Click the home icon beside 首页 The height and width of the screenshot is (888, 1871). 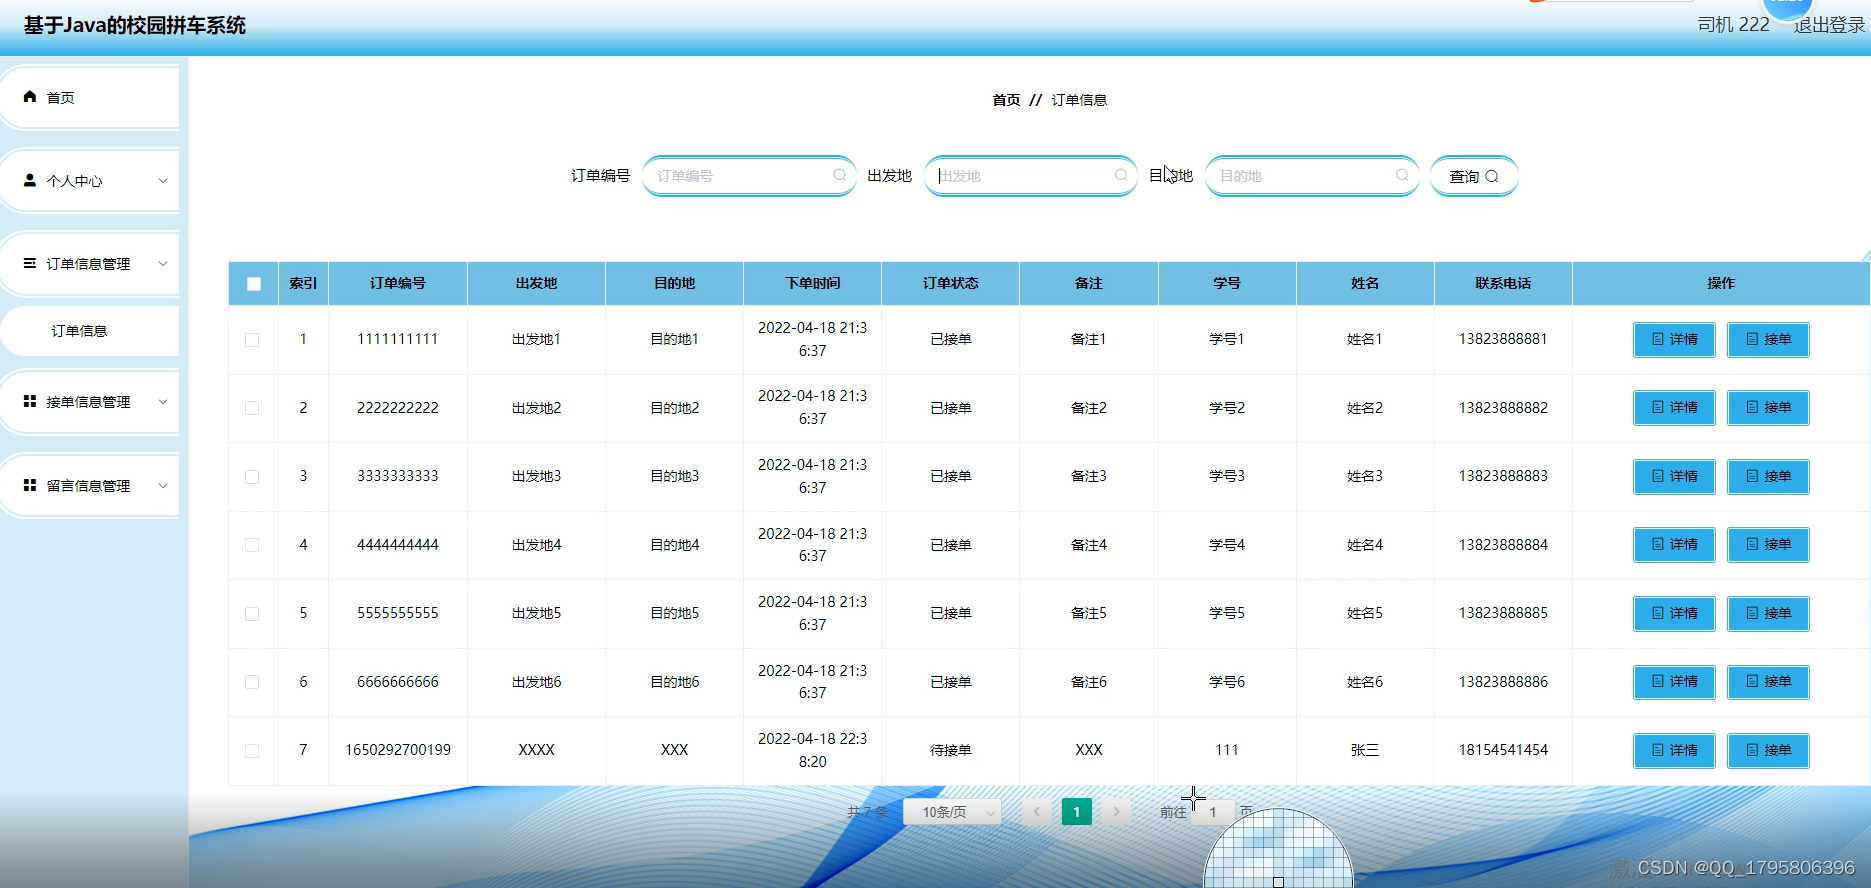point(30,97)
